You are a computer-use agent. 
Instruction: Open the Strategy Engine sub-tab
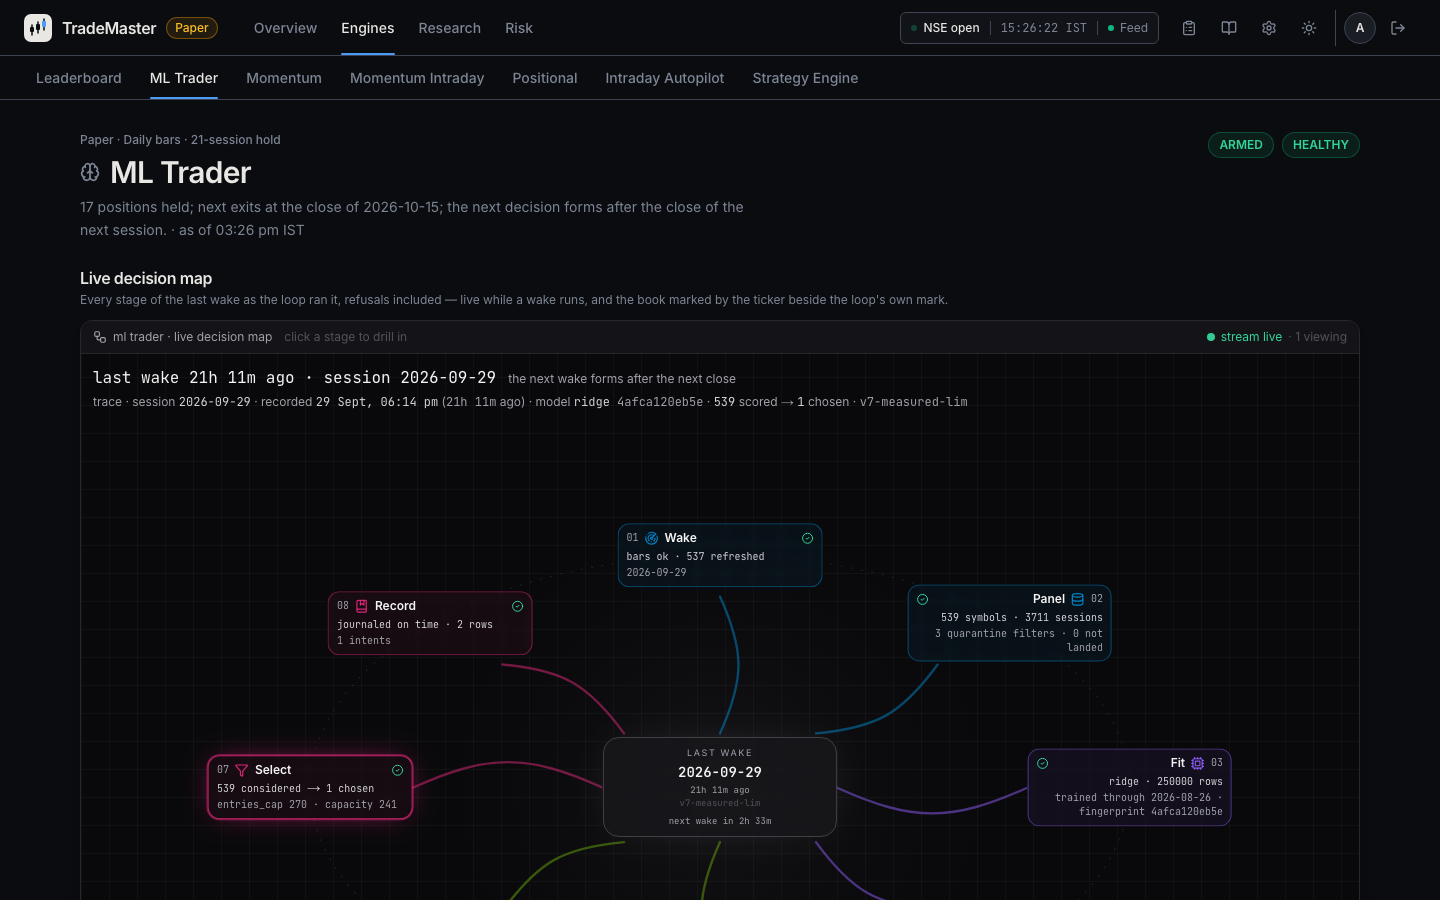[x=805, y=78]
